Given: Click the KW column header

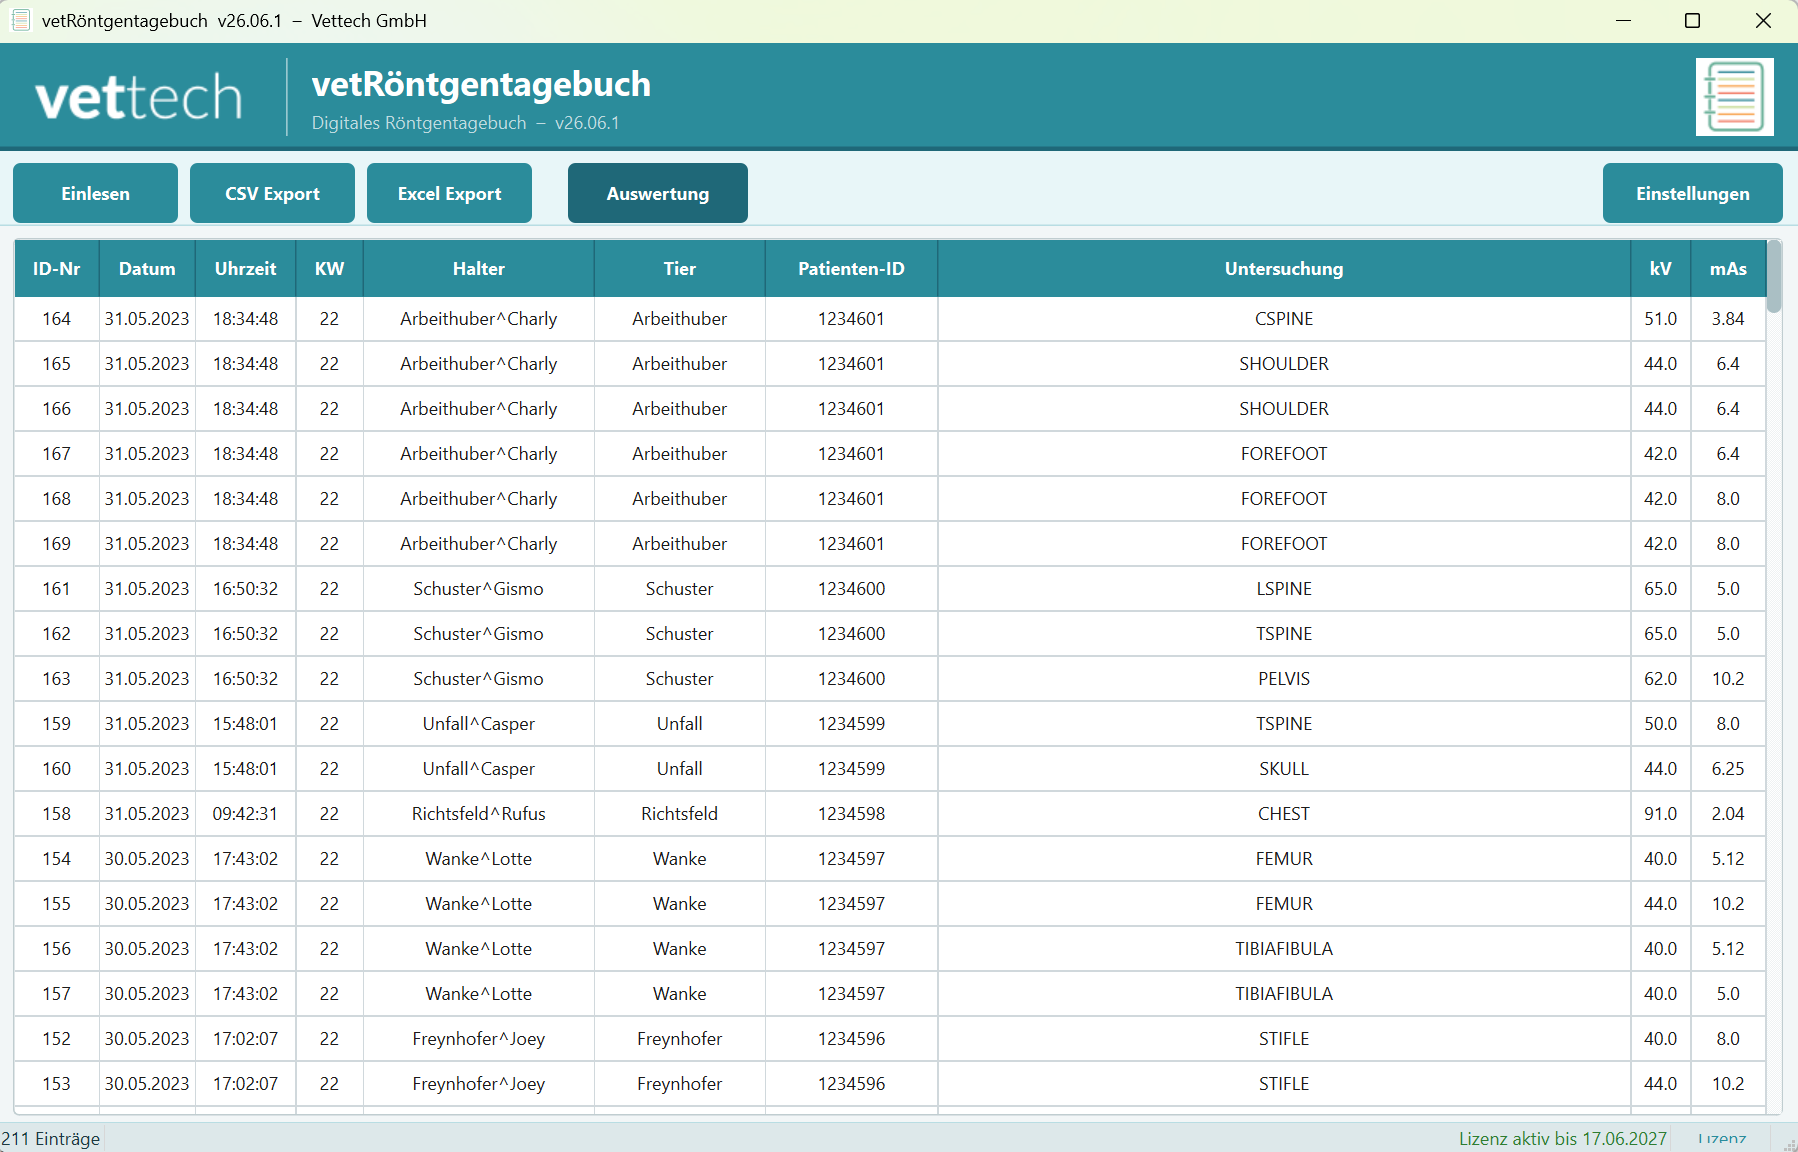Looking at the screenshot, I should tap(329, 268).
